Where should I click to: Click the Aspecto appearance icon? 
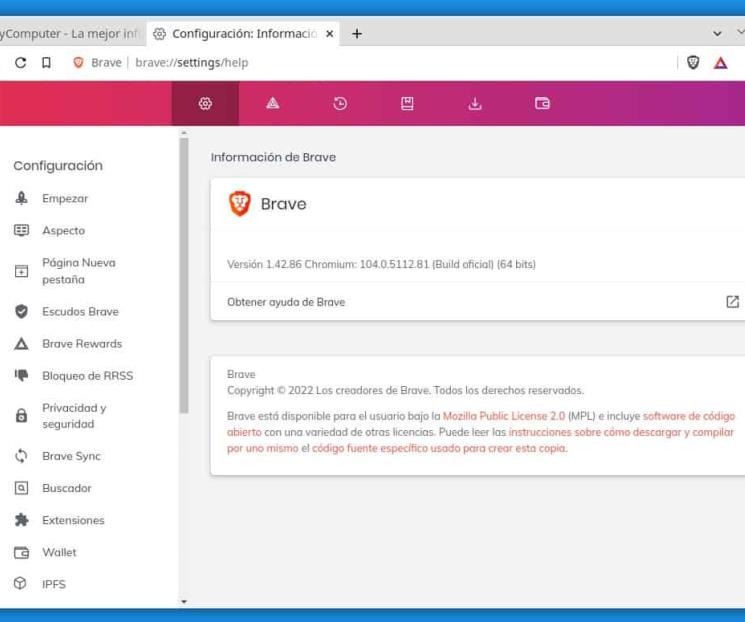tap(21, 230)
